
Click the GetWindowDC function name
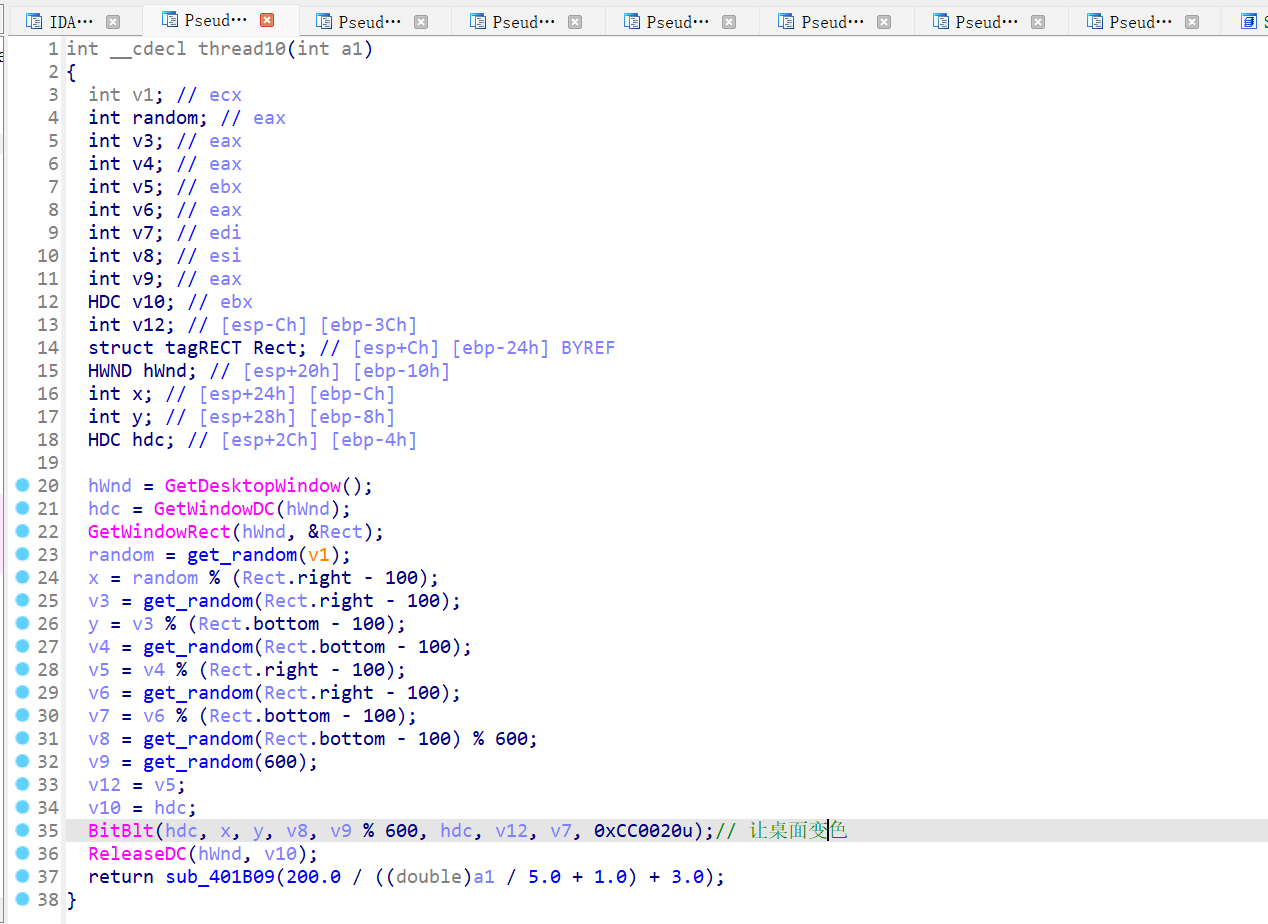coord(214,509)
